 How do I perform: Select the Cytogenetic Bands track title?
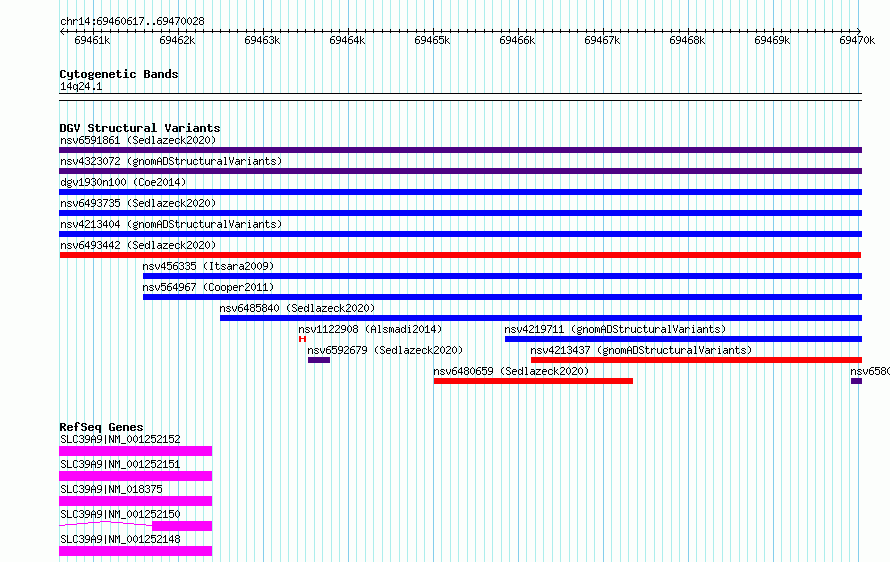click(x=119, y=74)
